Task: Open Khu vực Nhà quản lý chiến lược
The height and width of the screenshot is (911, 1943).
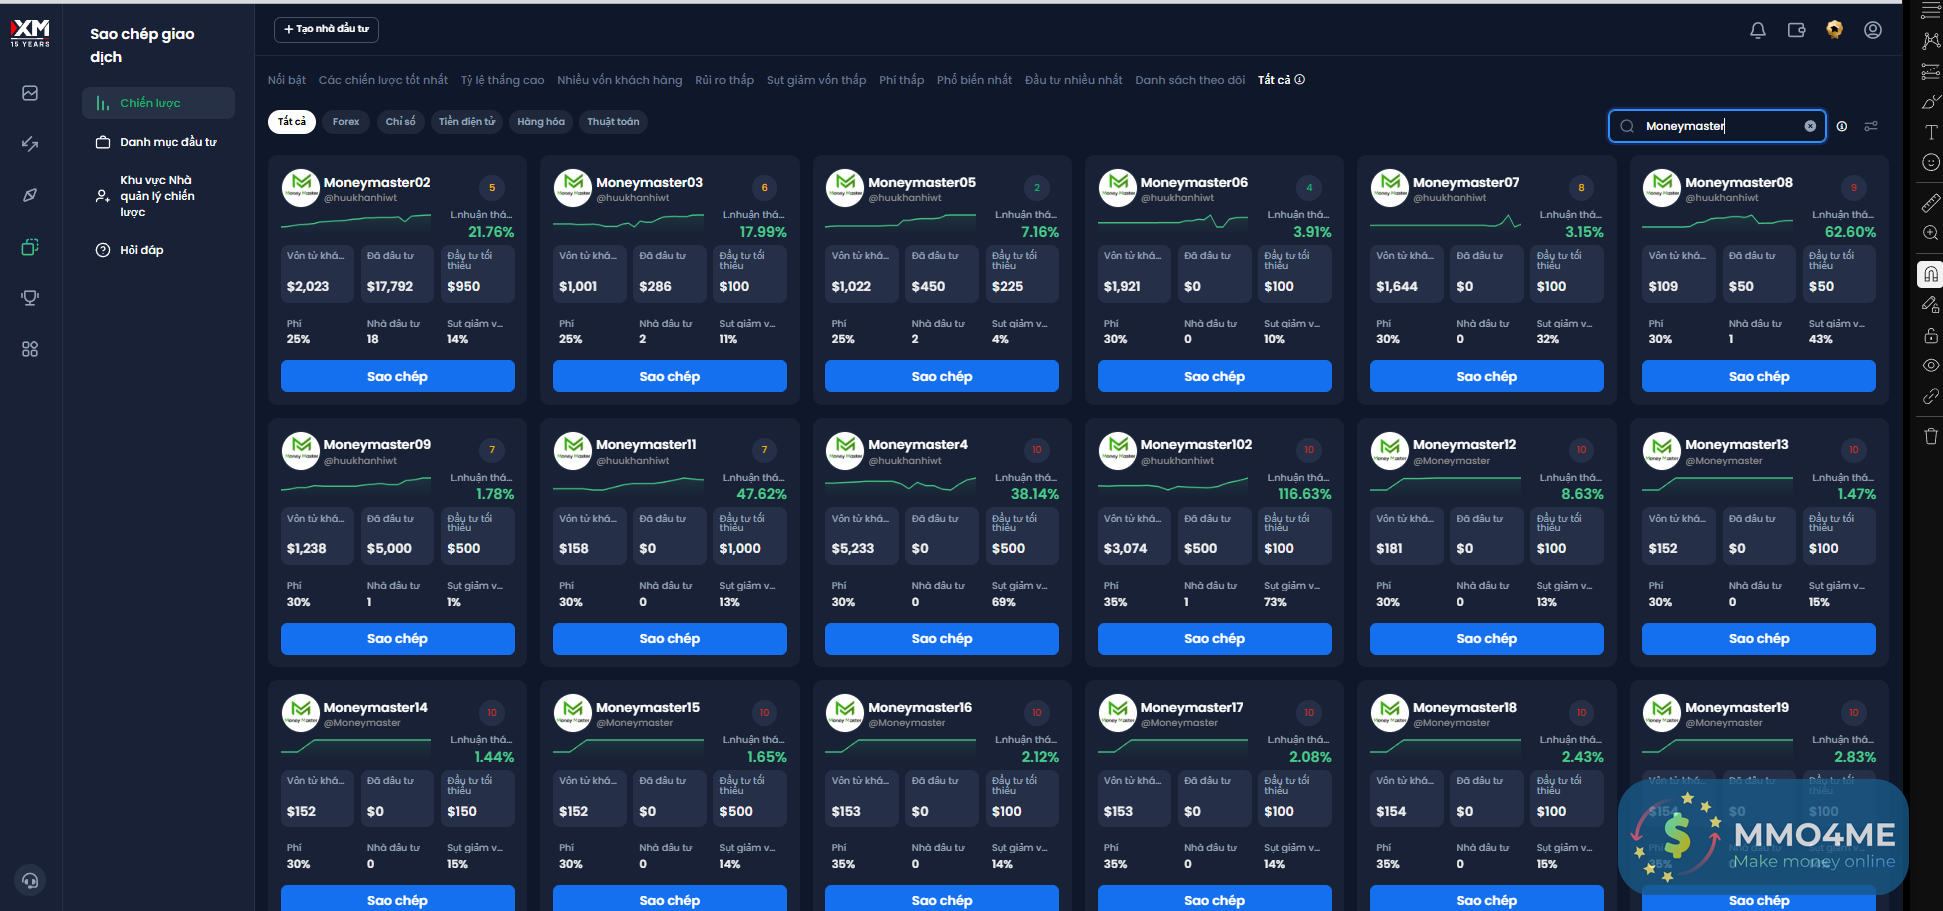Action: [158, 196]
